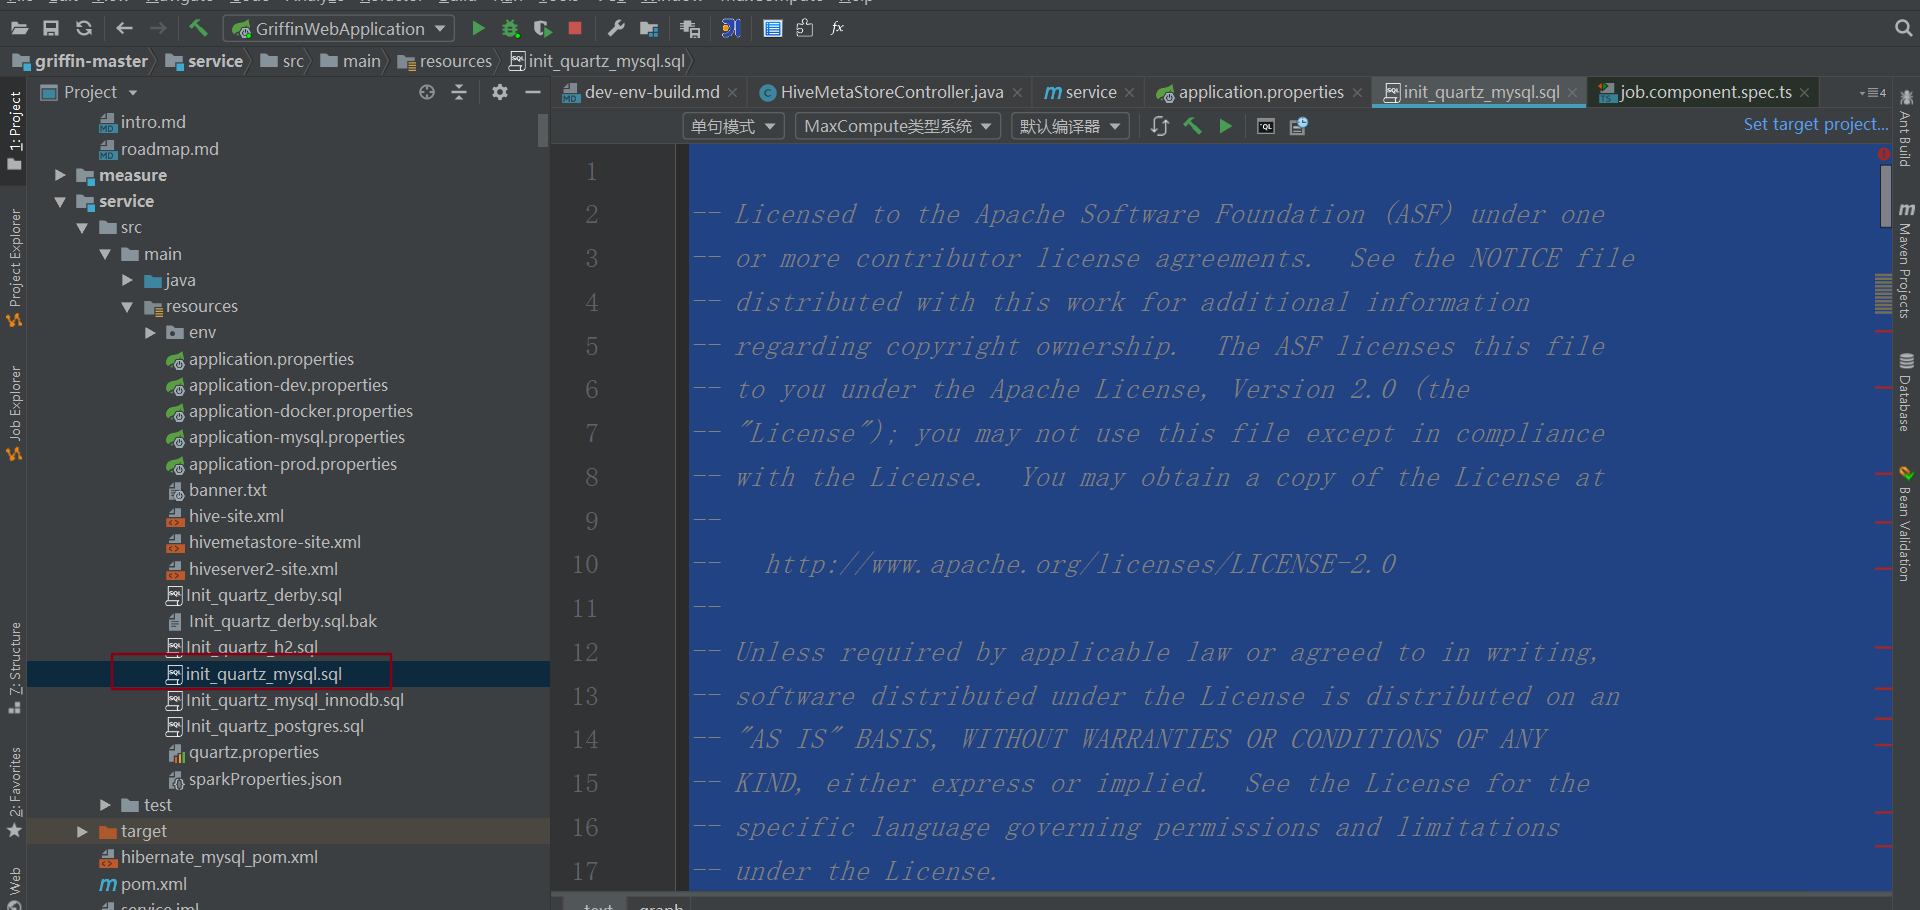Select quartz.properties file in tree
The height and width of the screenshot is (910, 1920).
click(254, 752)
